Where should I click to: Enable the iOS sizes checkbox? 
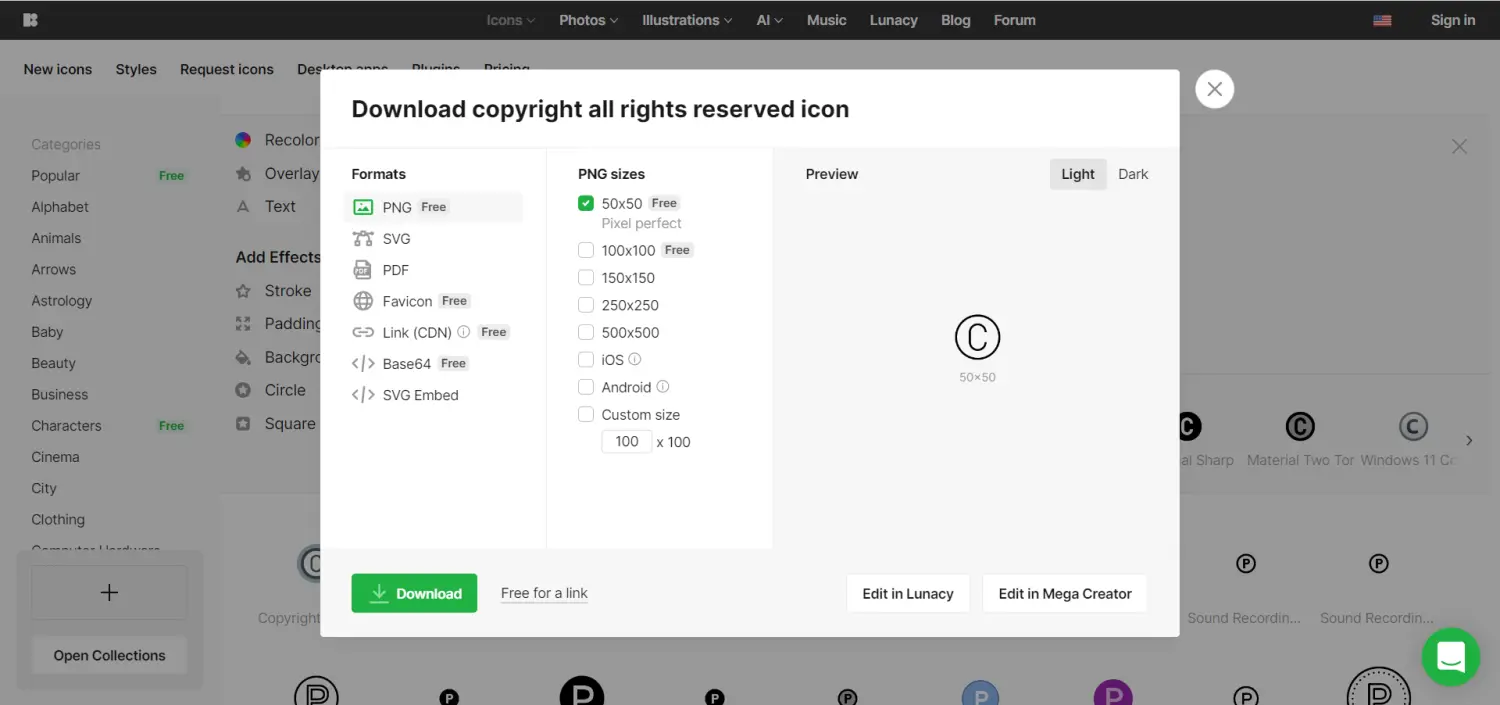click(586, 359)
